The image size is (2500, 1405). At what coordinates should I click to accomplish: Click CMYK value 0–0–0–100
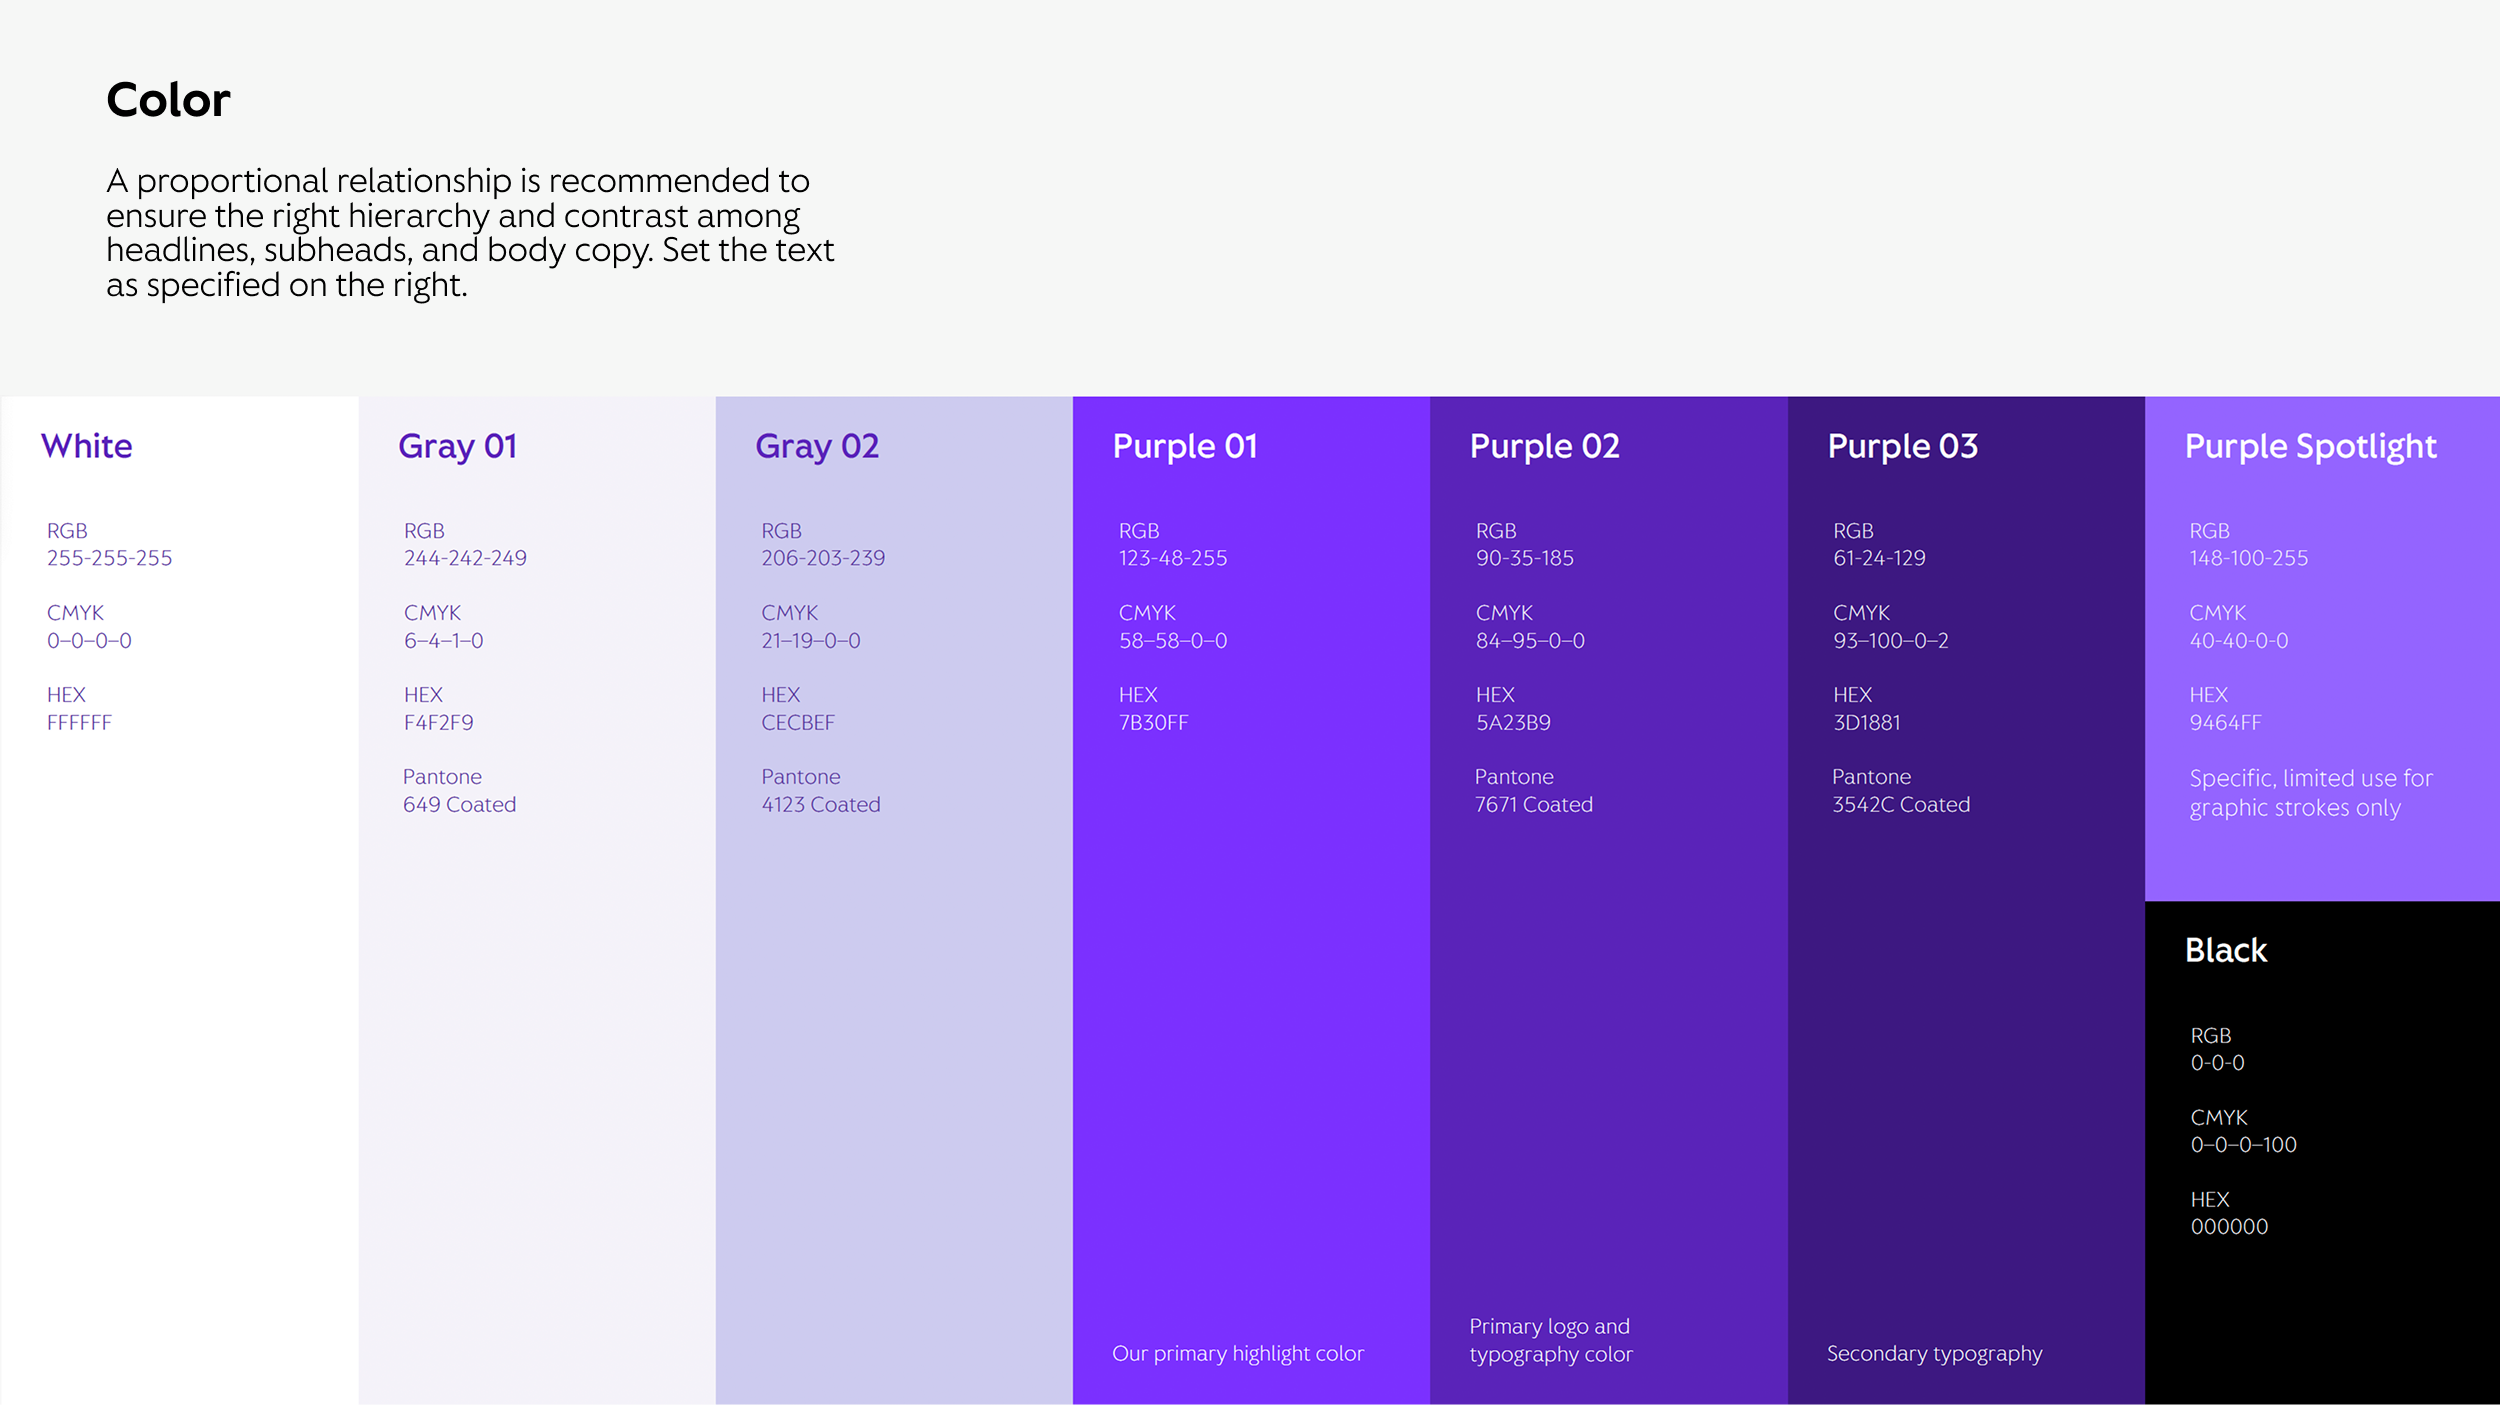click(x=2243, y=1144)
